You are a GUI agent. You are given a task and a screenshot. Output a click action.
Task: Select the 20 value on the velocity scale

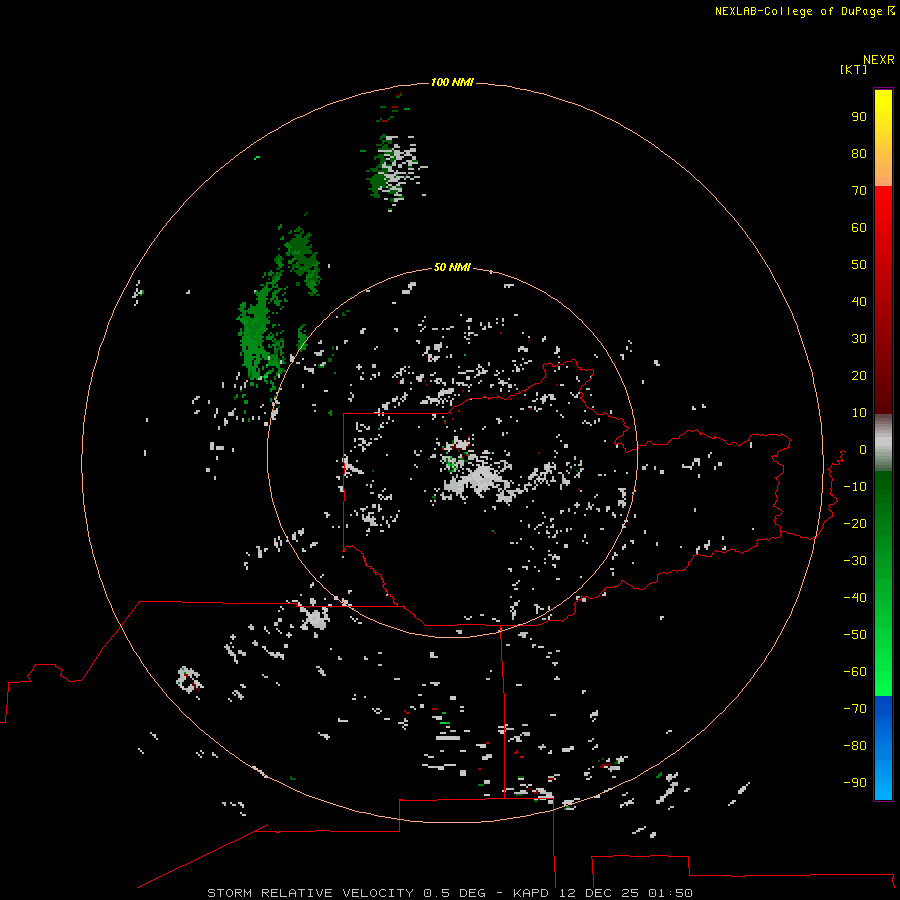[x=859, y=375]
